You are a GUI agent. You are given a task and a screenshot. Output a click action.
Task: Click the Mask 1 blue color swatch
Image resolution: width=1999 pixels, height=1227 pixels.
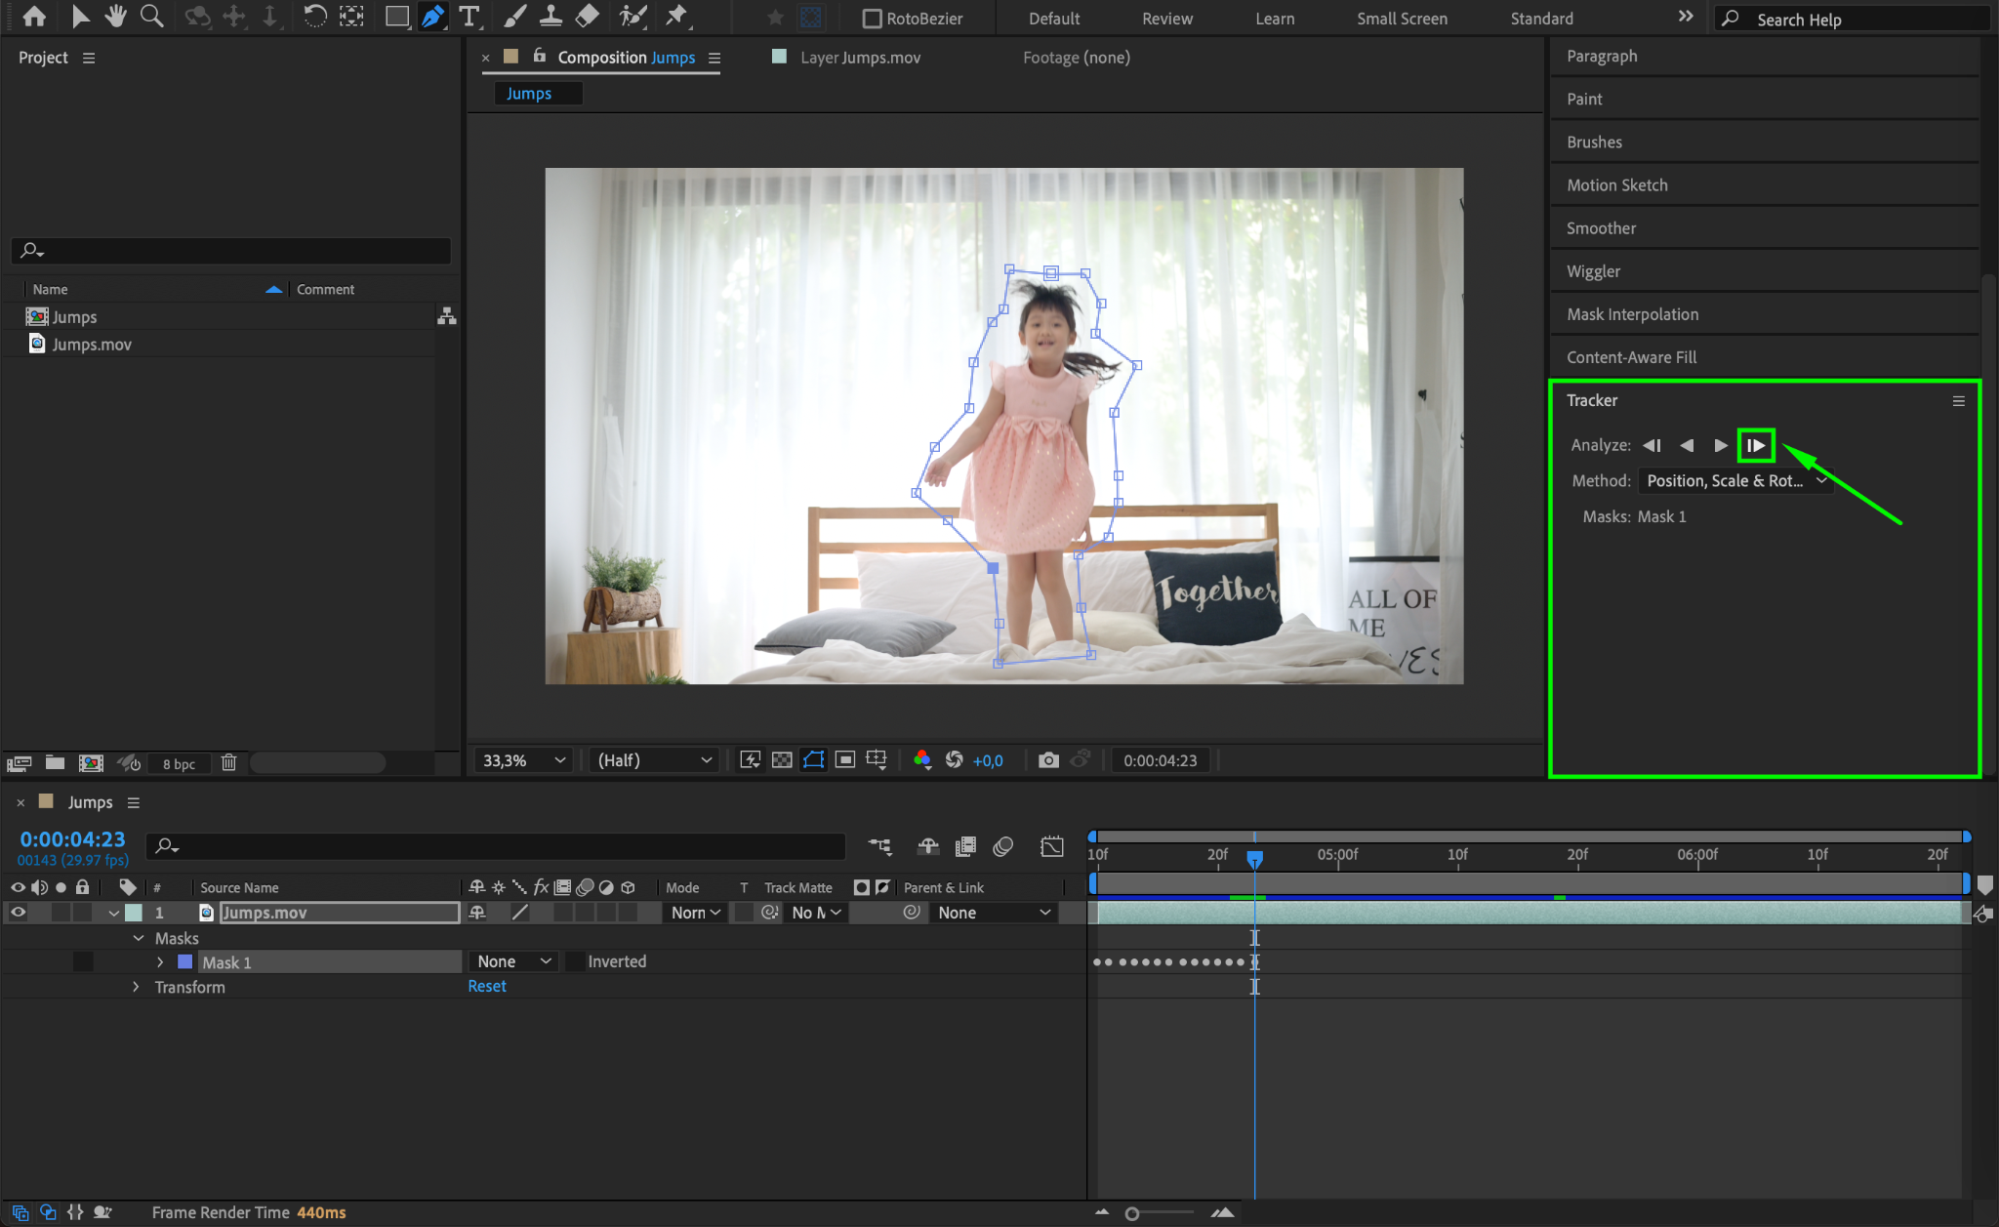pos(185,962)
